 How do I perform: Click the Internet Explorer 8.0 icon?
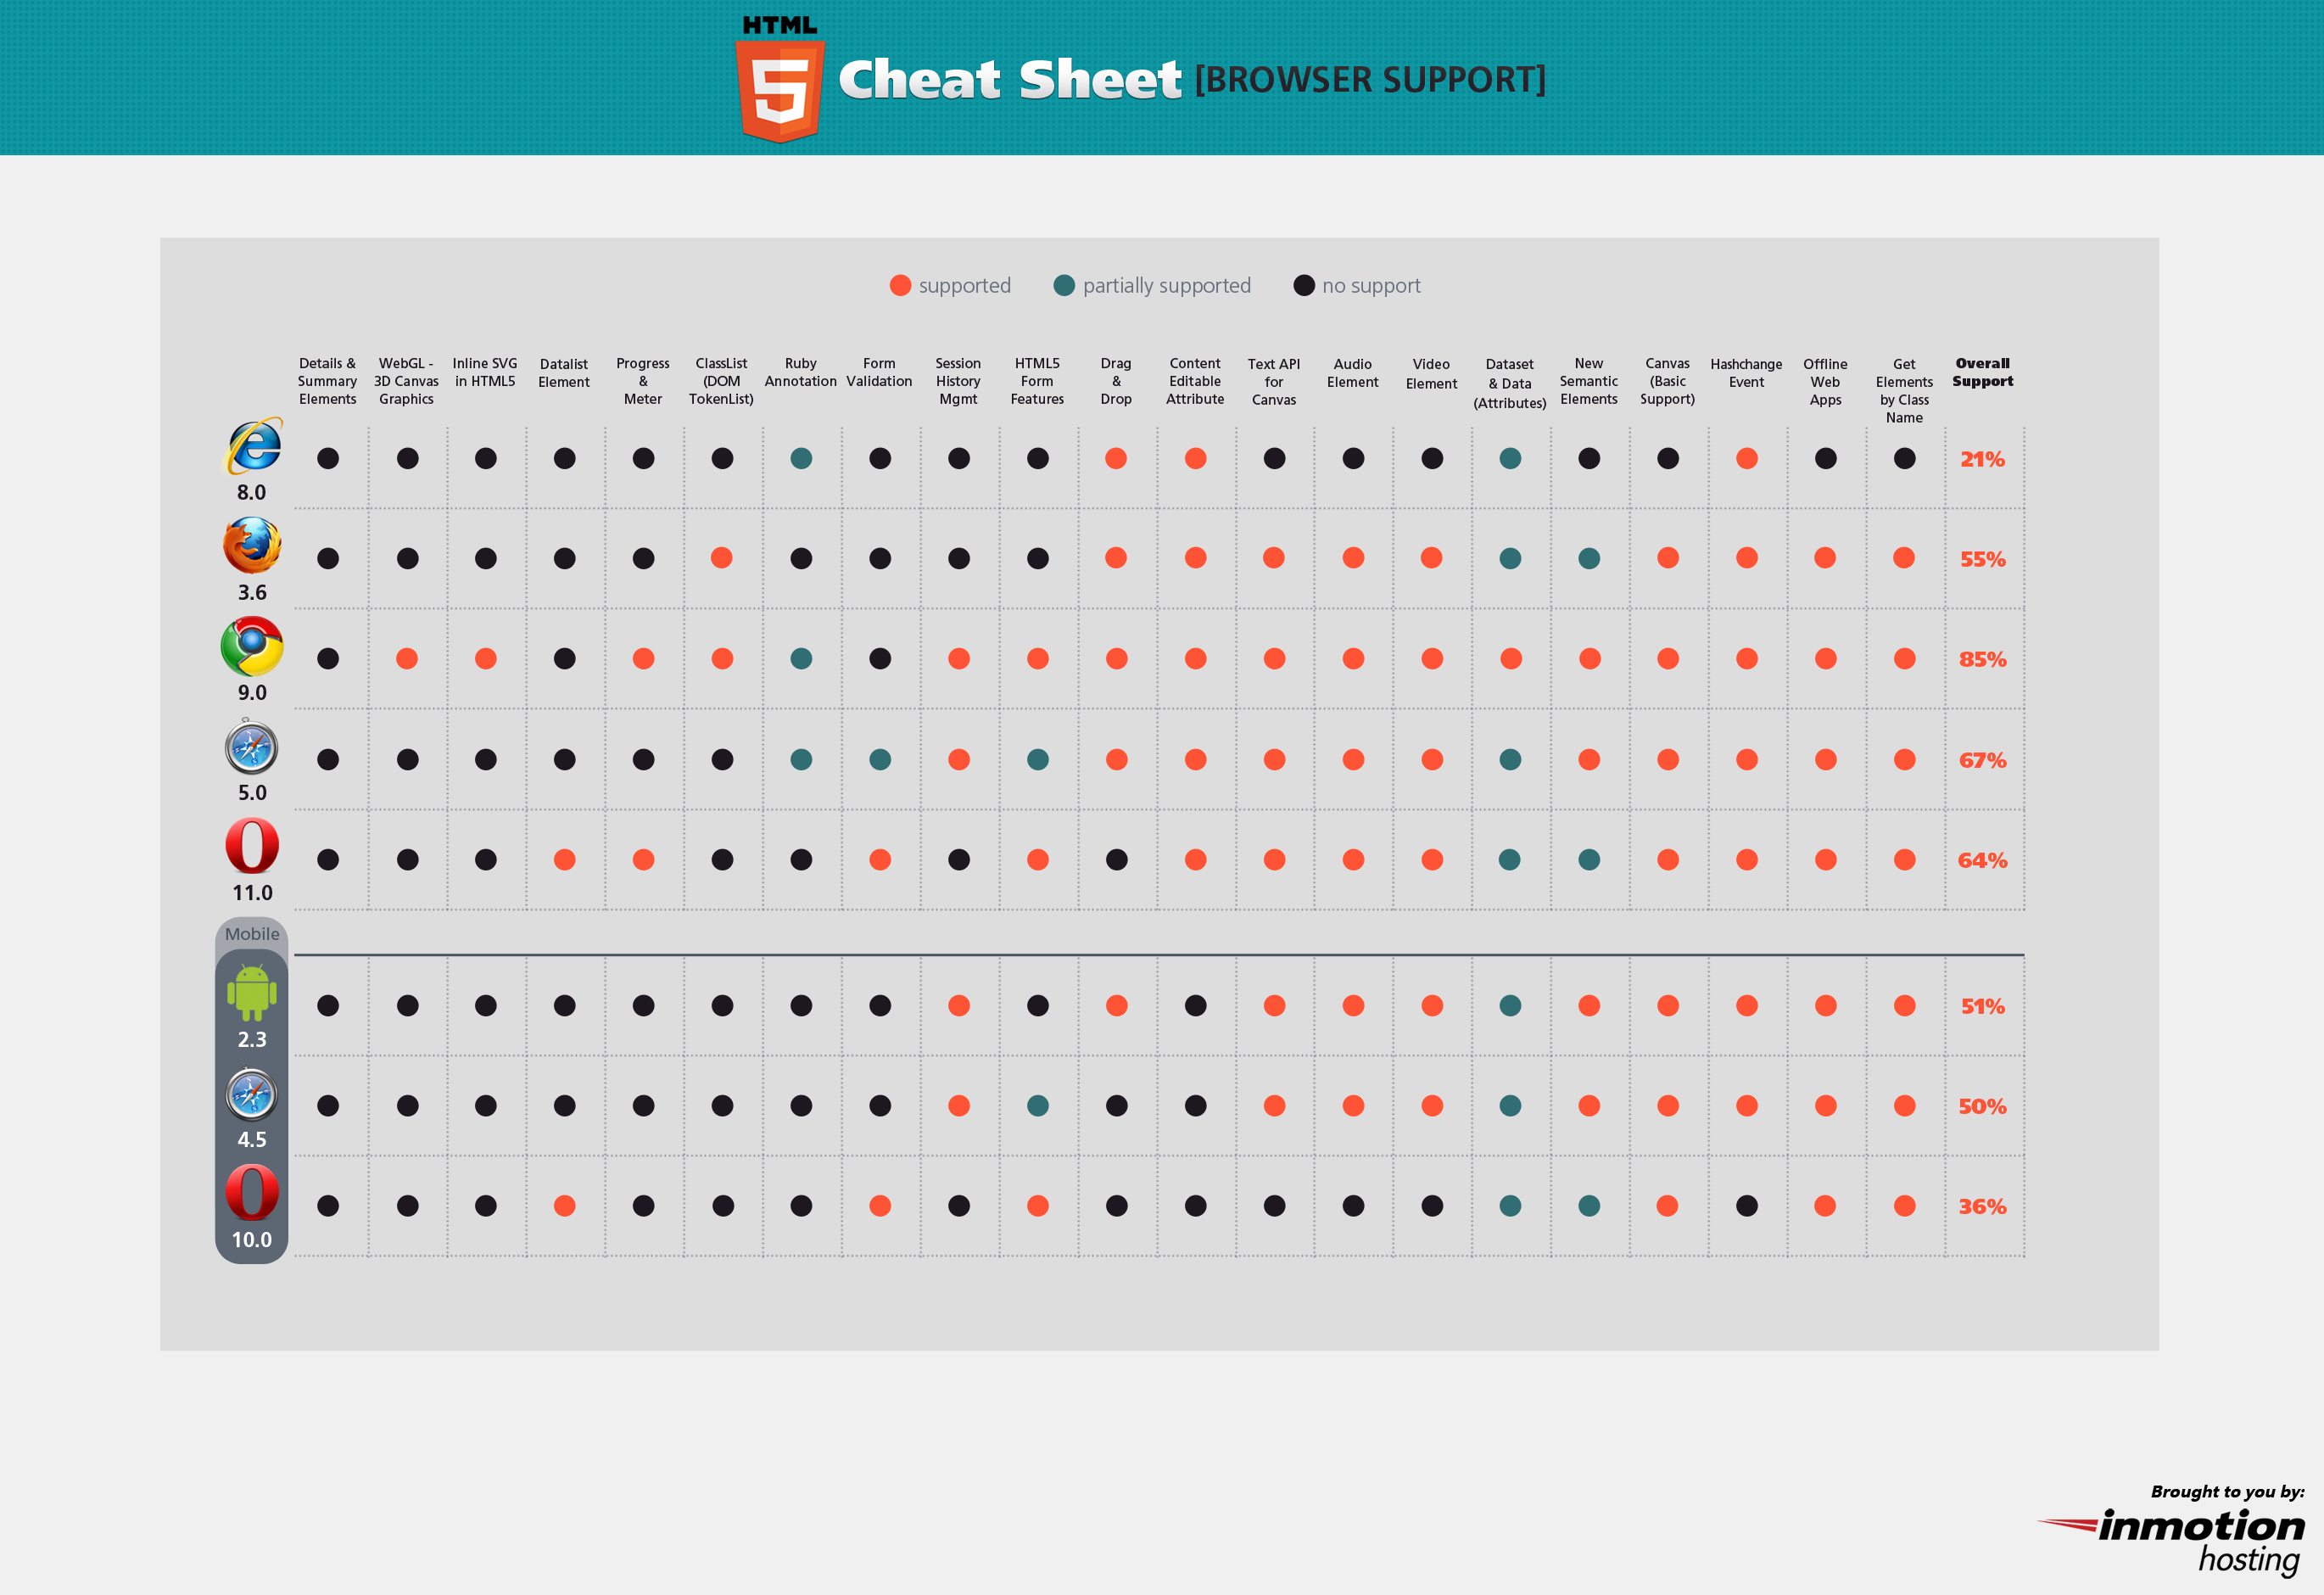click(x=254, y=446)
